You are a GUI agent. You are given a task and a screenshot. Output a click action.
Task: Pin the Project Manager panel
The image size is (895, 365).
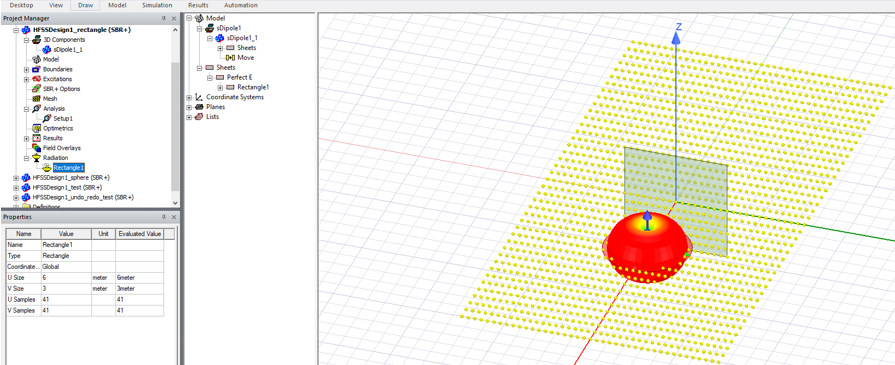click(x=163, y=18)
